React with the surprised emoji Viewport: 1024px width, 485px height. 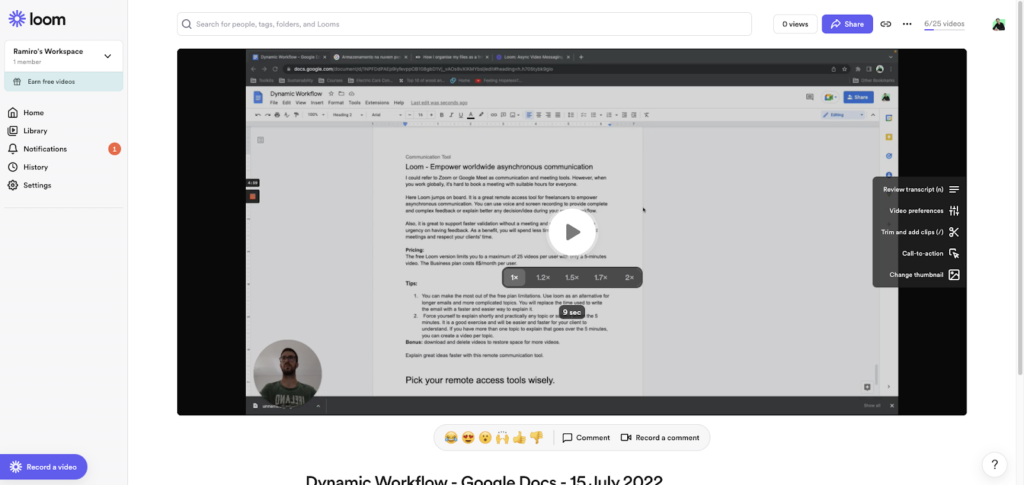[485, 438]
